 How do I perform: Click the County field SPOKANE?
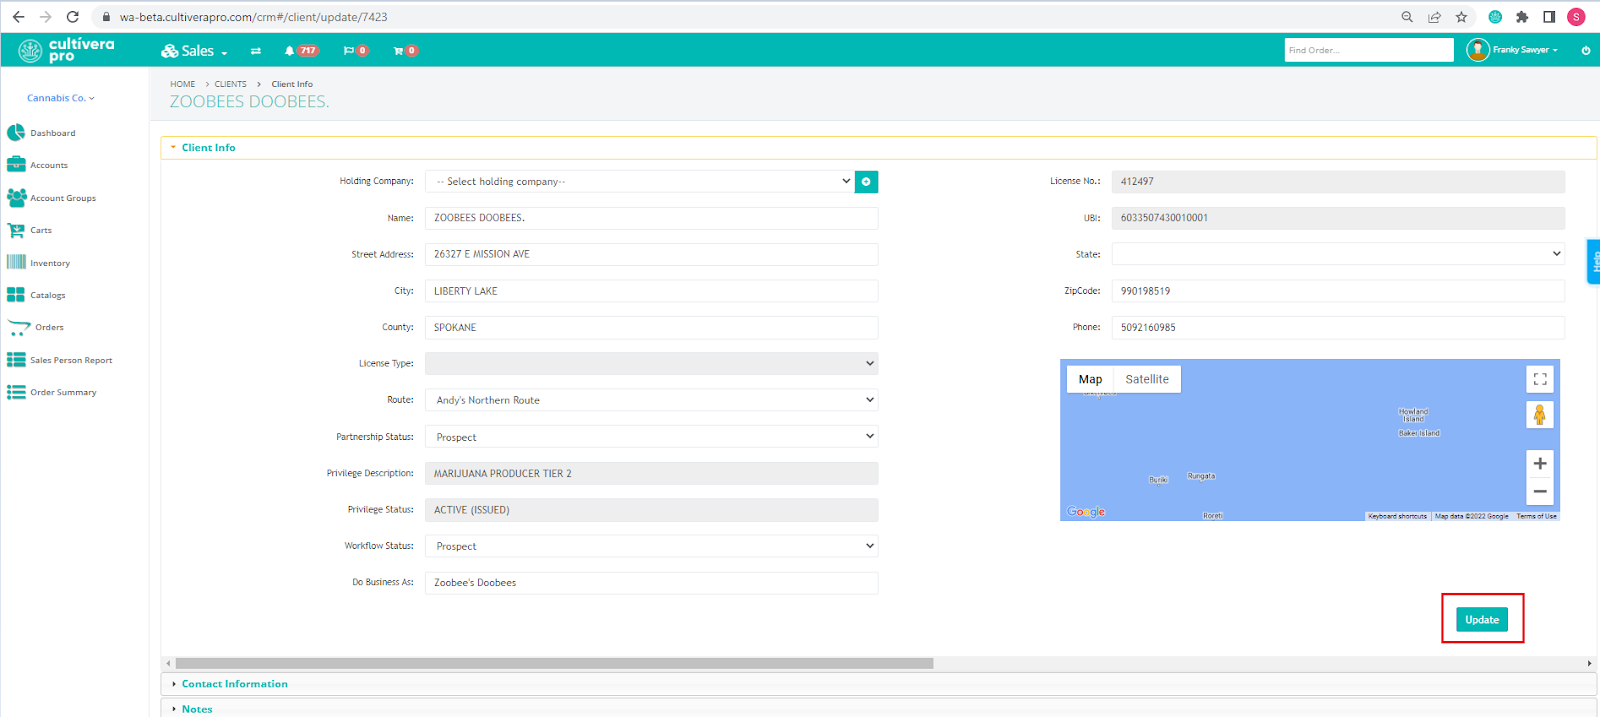651,327
